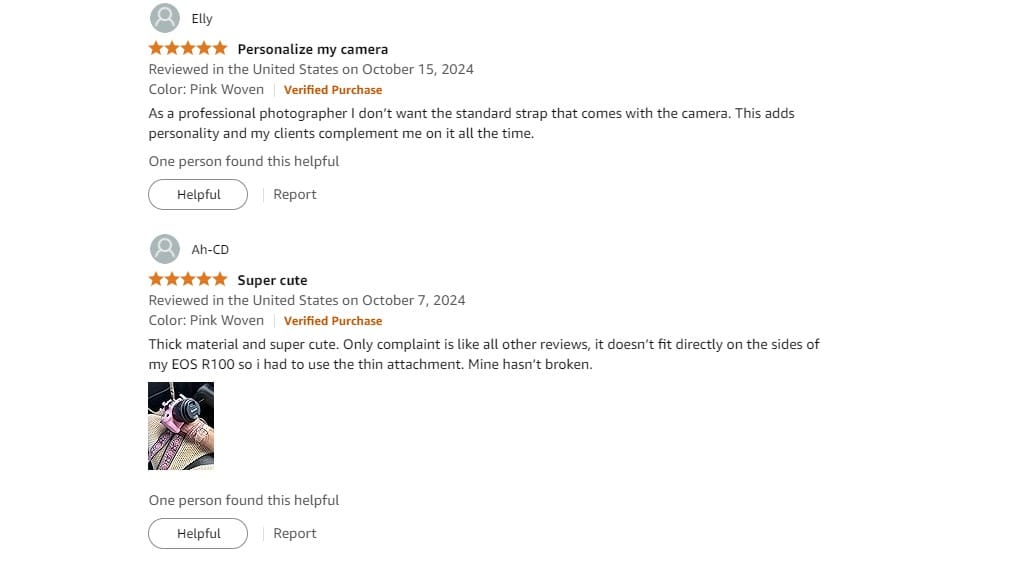Open reviewer name Ah-CD
Viewport: 1016px width, 564px height.
pyautogui.click(x=210, y=250)
